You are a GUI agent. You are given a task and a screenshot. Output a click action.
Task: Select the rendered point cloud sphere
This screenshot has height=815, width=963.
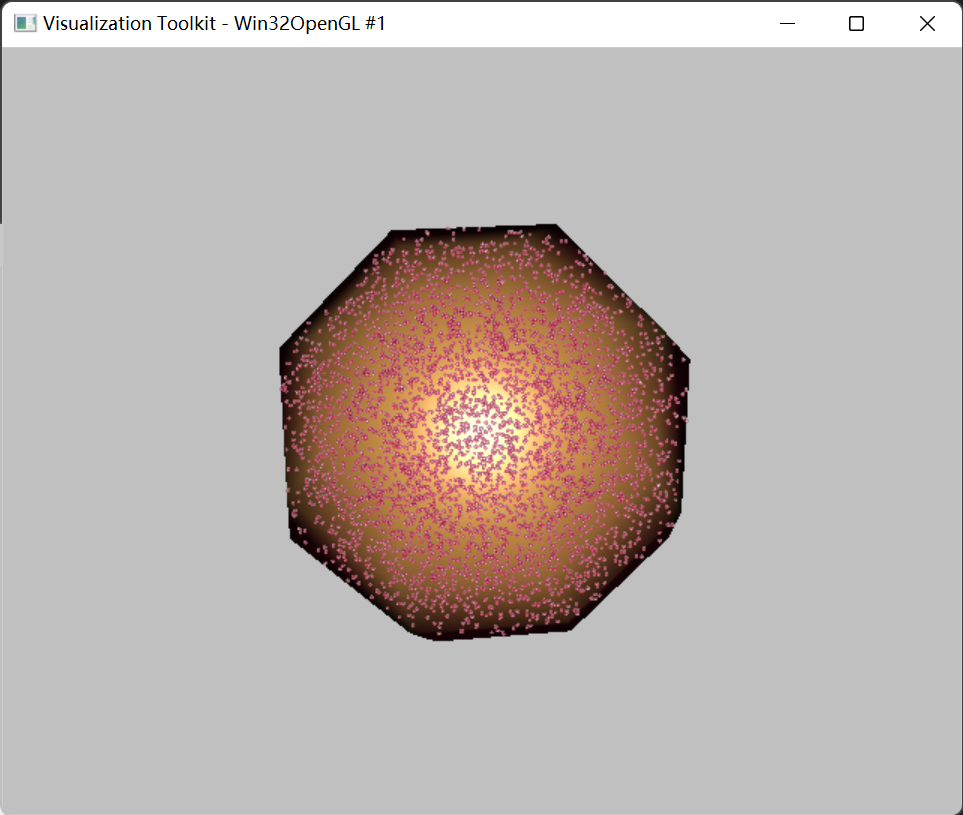(480, 430)
